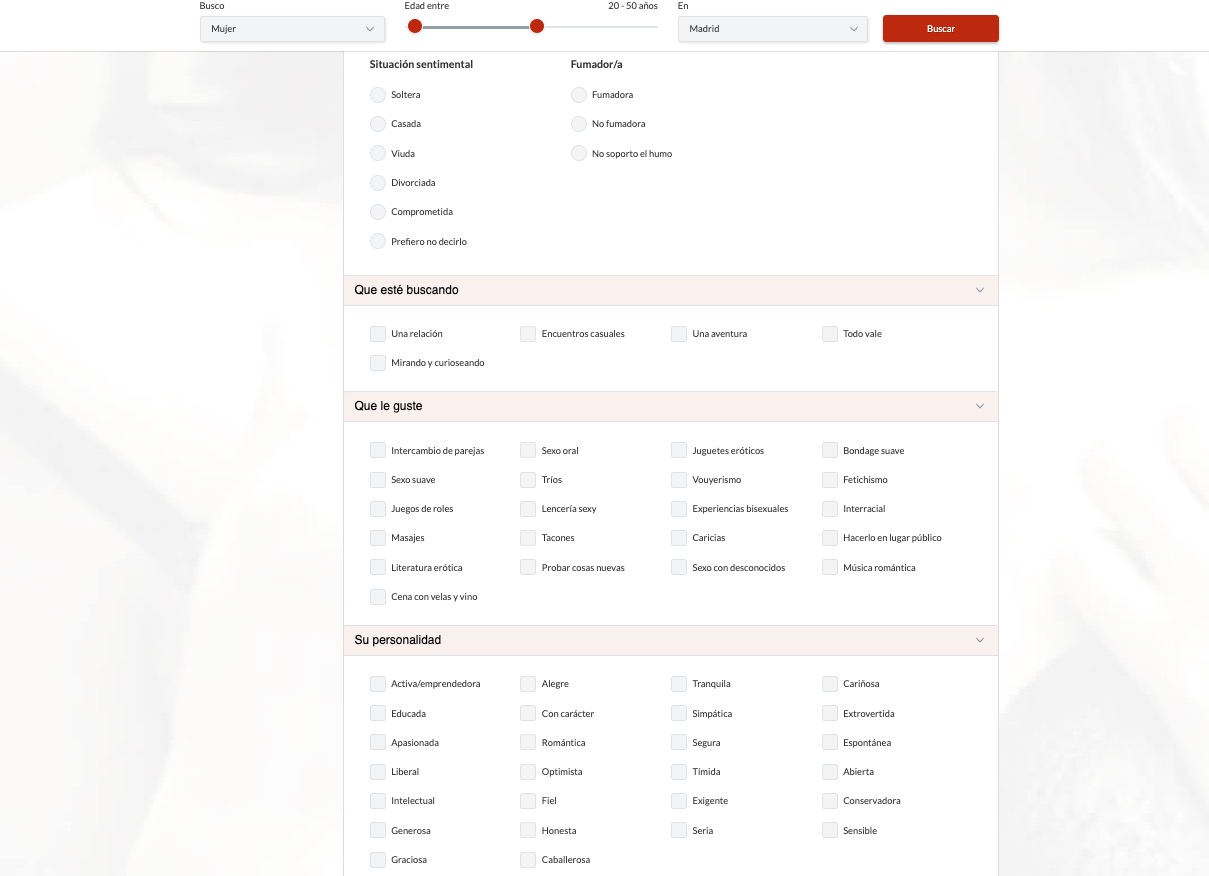This screenshot has width=1209, height=876.
Task: Tick Cena con velas y vino
Action: [x=378, y=597]
